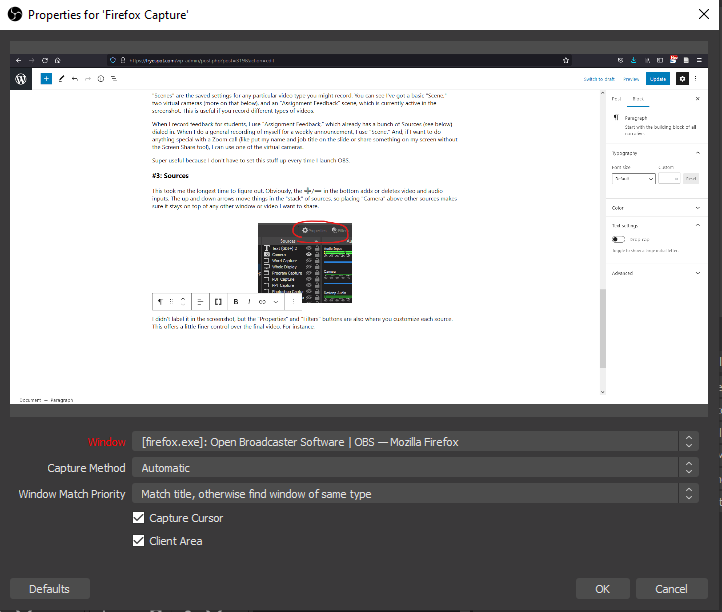Click the Firefox home icon in preview
The height and width of the screenshot is (612, 722).
click(58, 60)
